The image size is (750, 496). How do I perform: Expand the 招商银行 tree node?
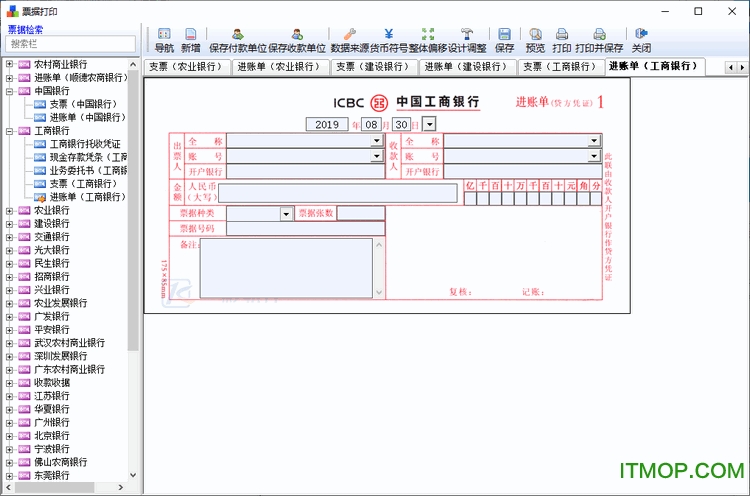[x=9, y=276]
